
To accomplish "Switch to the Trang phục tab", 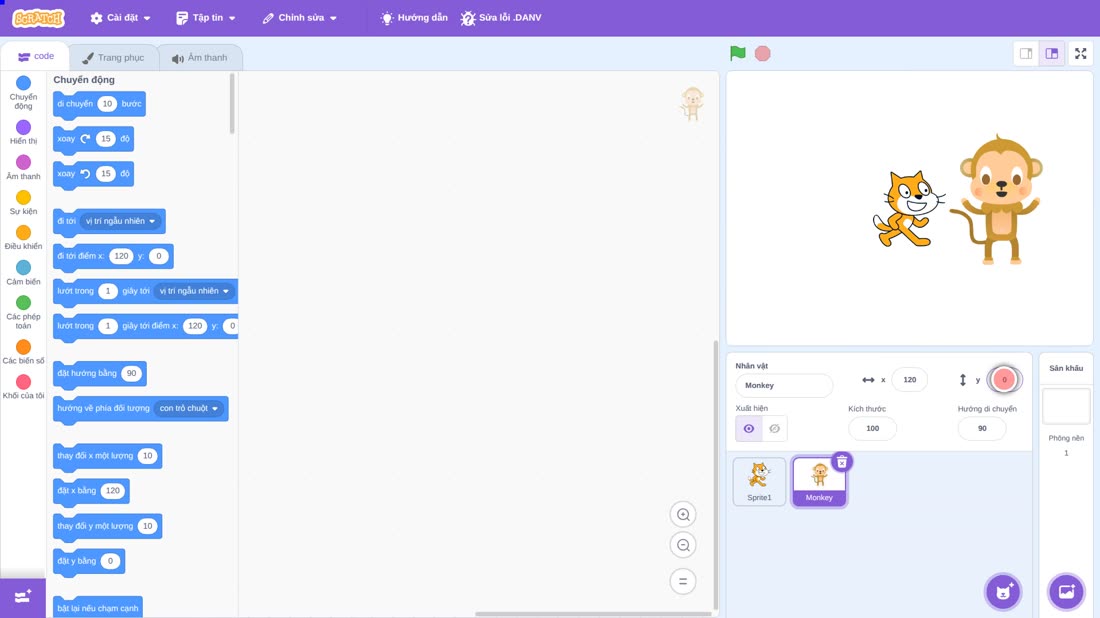I will point(113,58).
